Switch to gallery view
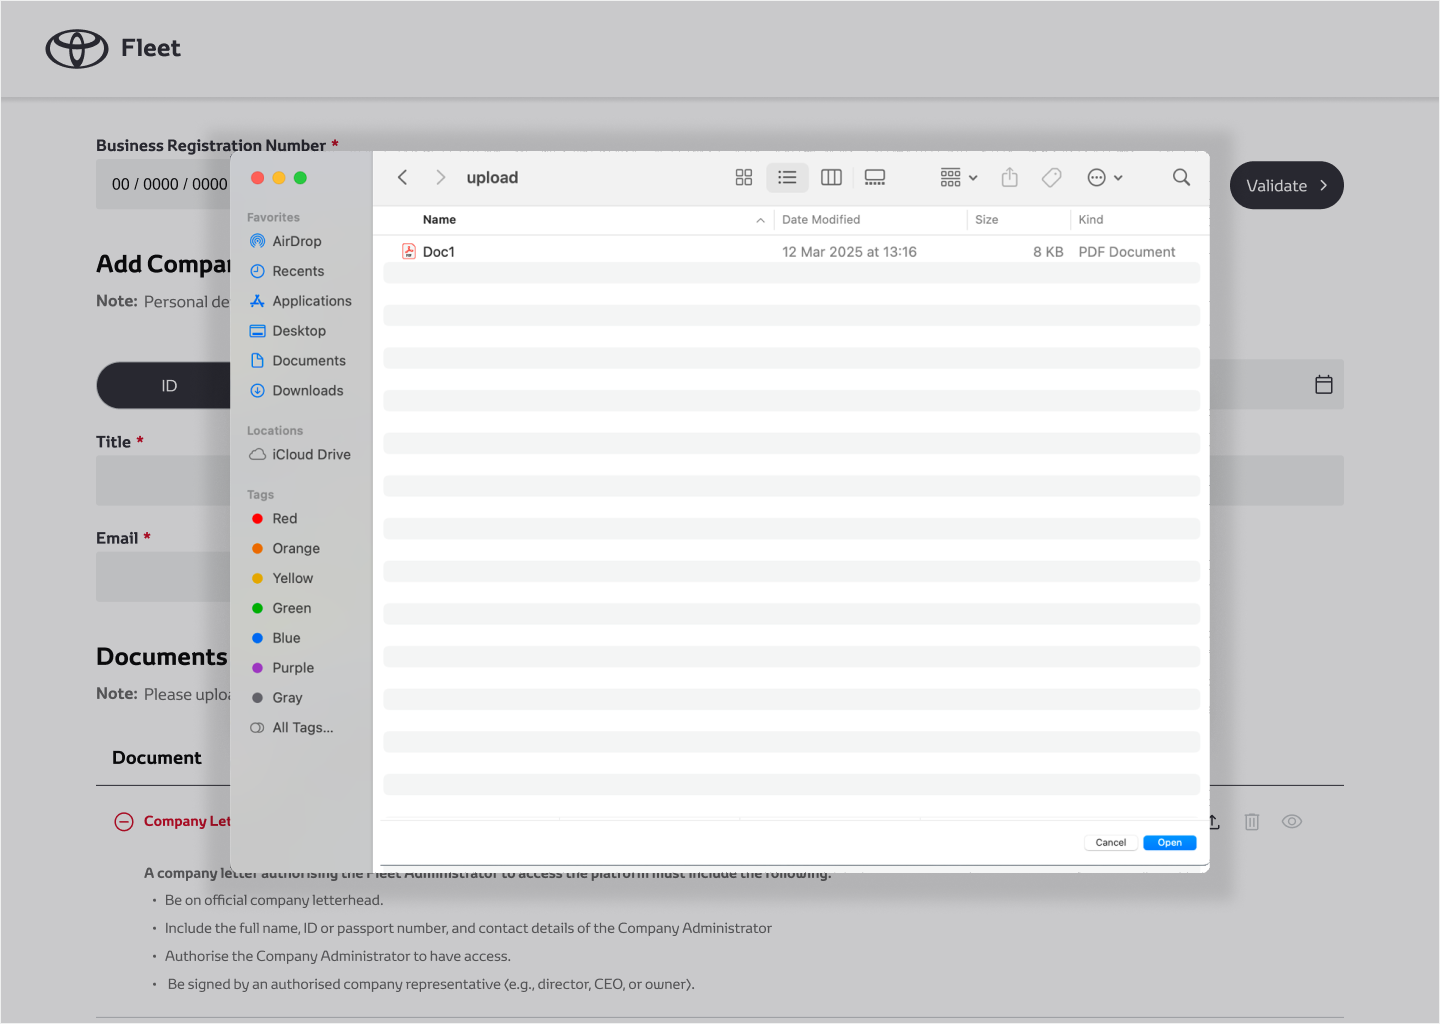The image size is (1440, 1024). click(x=875, y=177)
